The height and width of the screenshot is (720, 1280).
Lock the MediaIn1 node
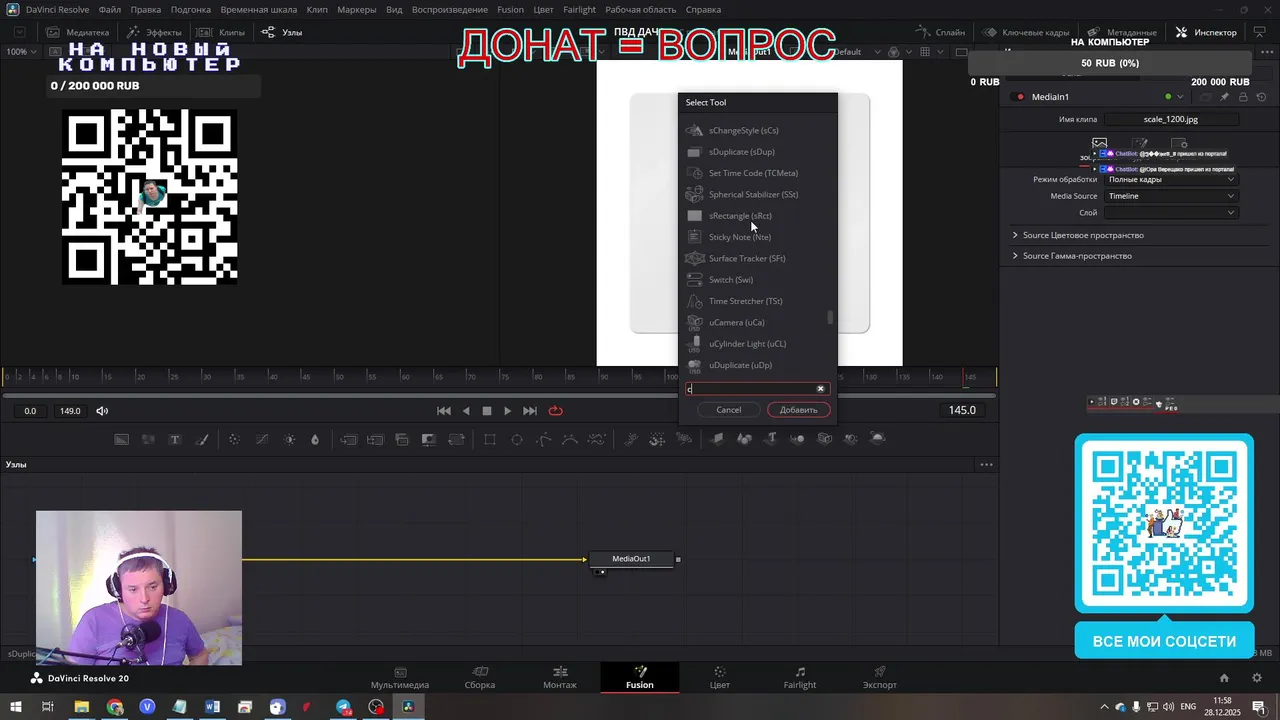[1243, 97]
